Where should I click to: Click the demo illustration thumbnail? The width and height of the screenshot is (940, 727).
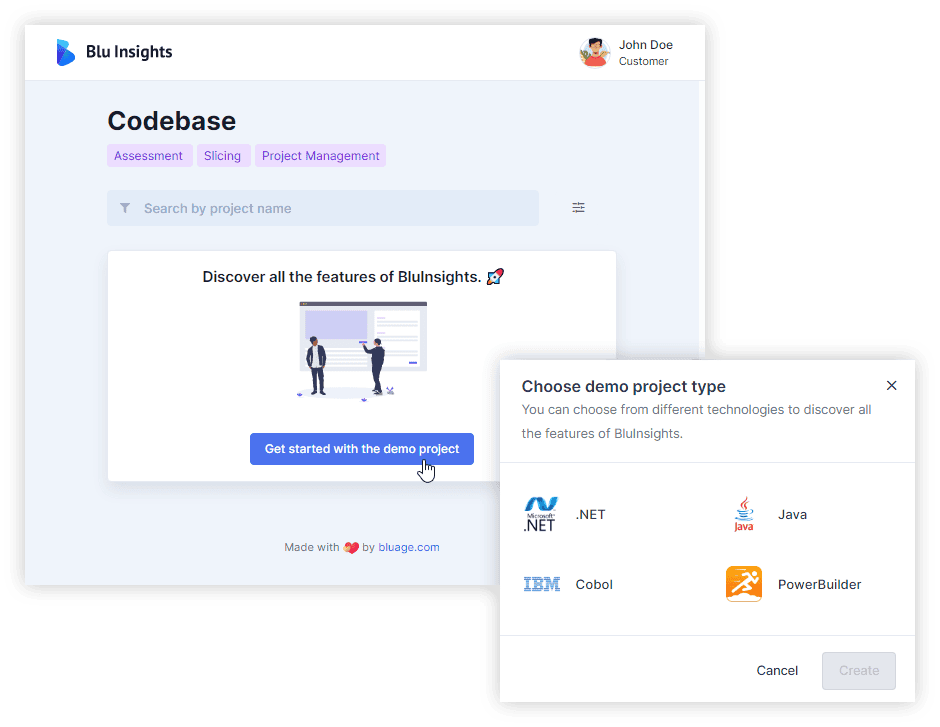(363, 351)
